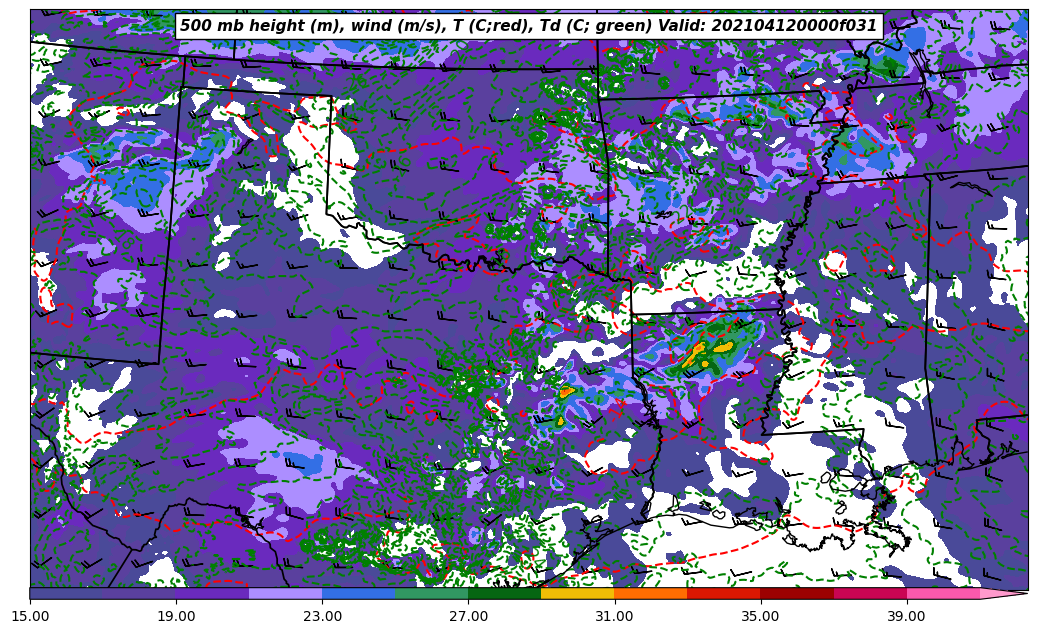Screen dimensions: 1037x633
Task: Click the 27.00 colorbar tick label
Action: pyautogui.click(x=468, y=616)
